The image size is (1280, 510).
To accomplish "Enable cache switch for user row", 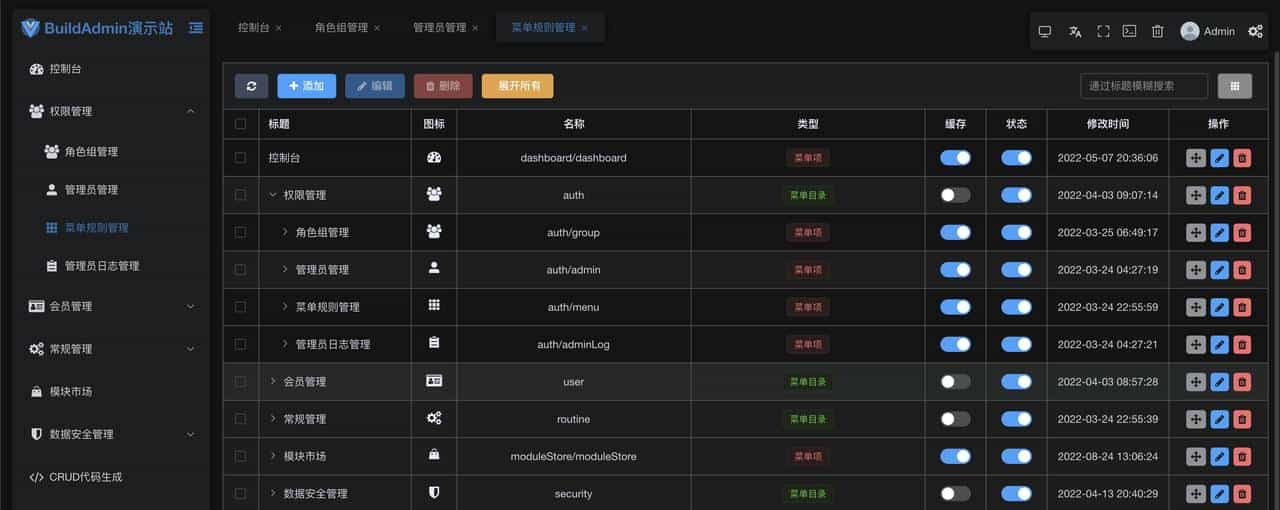I will (955, 382).
